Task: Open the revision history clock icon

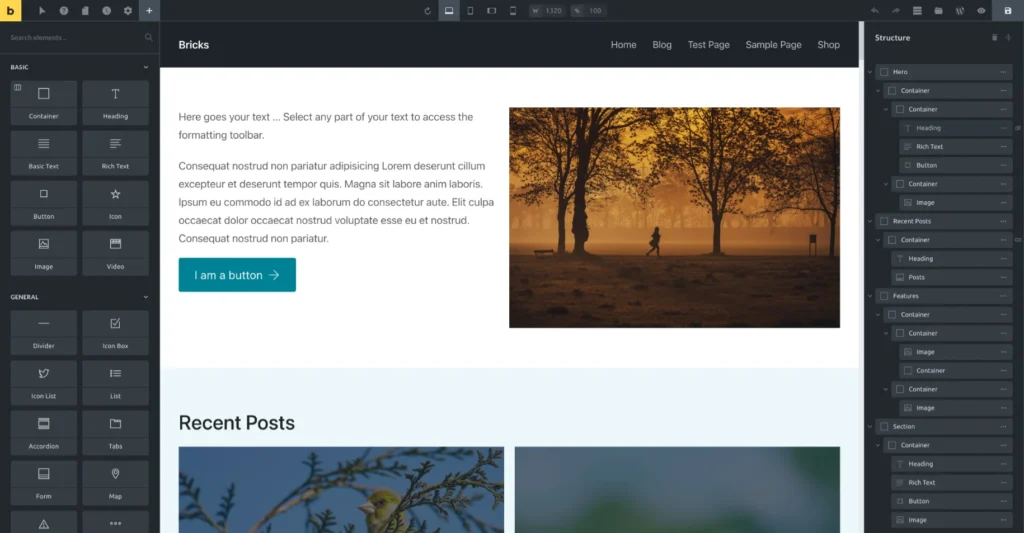Action: pos(106,11)
